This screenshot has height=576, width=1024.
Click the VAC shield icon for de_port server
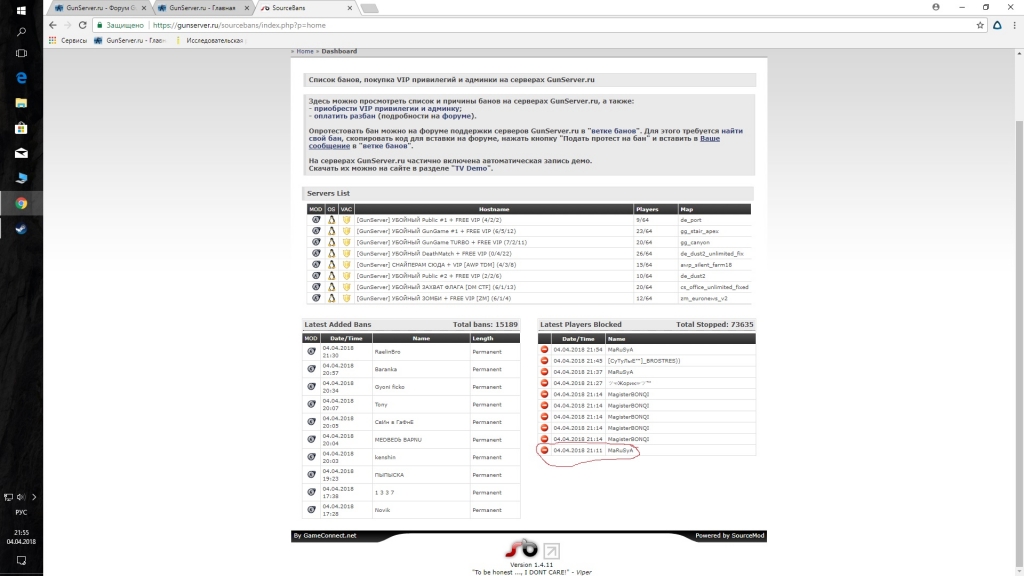click(x=347, y=219)
